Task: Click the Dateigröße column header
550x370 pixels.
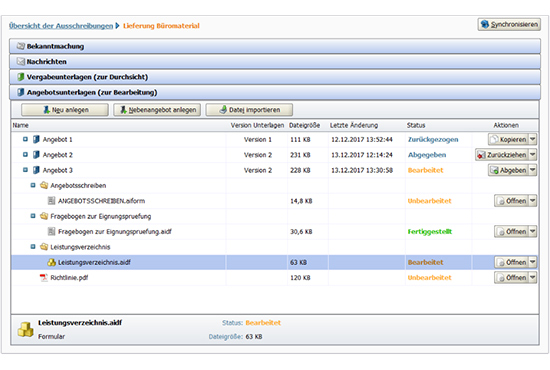Action: 304,125
